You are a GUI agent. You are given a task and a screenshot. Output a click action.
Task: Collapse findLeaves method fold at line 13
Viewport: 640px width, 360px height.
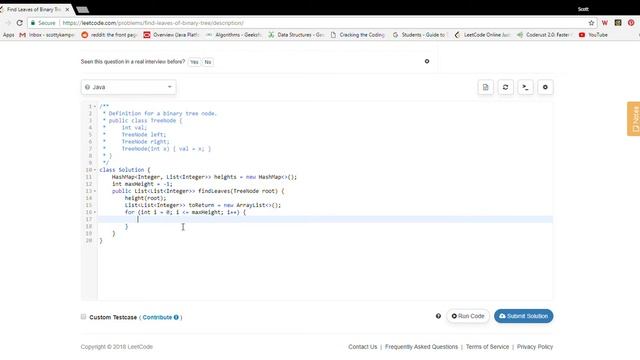pos(95,191)
